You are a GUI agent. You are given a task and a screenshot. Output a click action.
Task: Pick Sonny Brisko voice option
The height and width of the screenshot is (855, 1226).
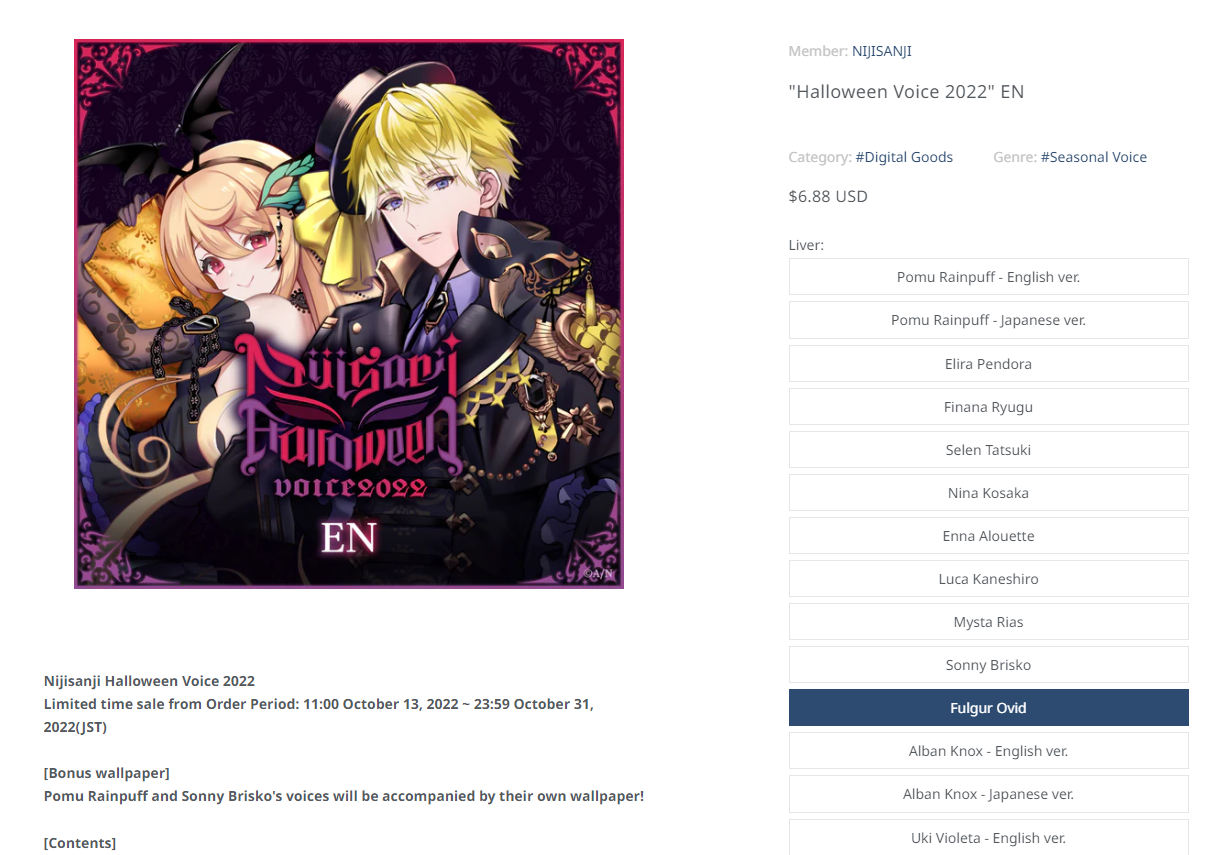[x=988, y=665]
